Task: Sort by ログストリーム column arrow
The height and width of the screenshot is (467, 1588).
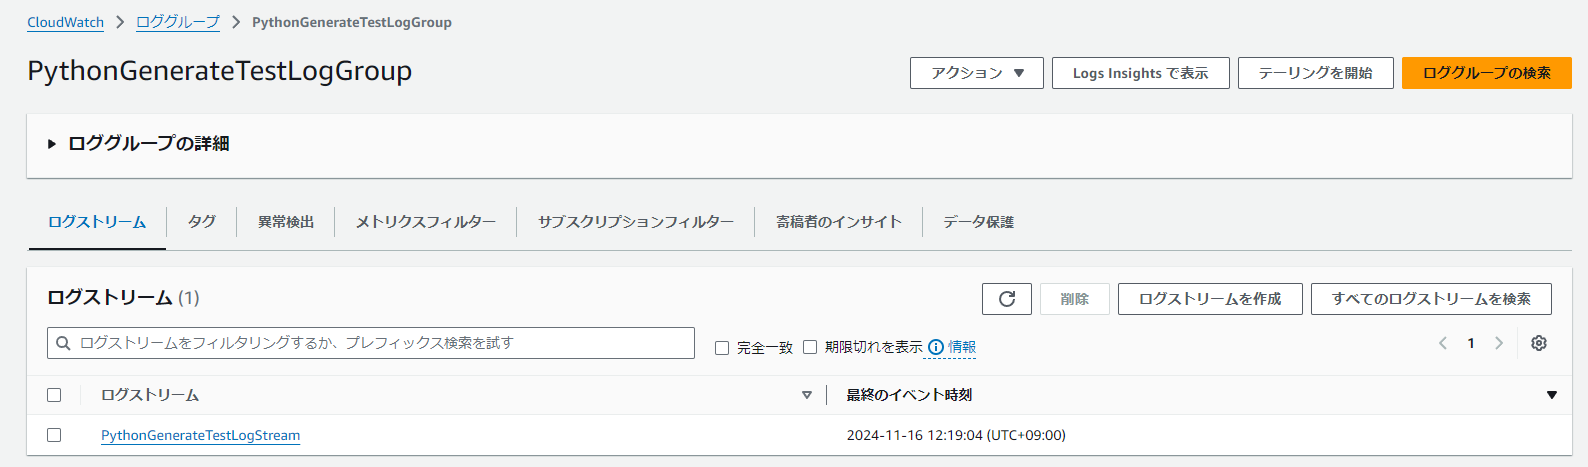Action: (807, 395)
